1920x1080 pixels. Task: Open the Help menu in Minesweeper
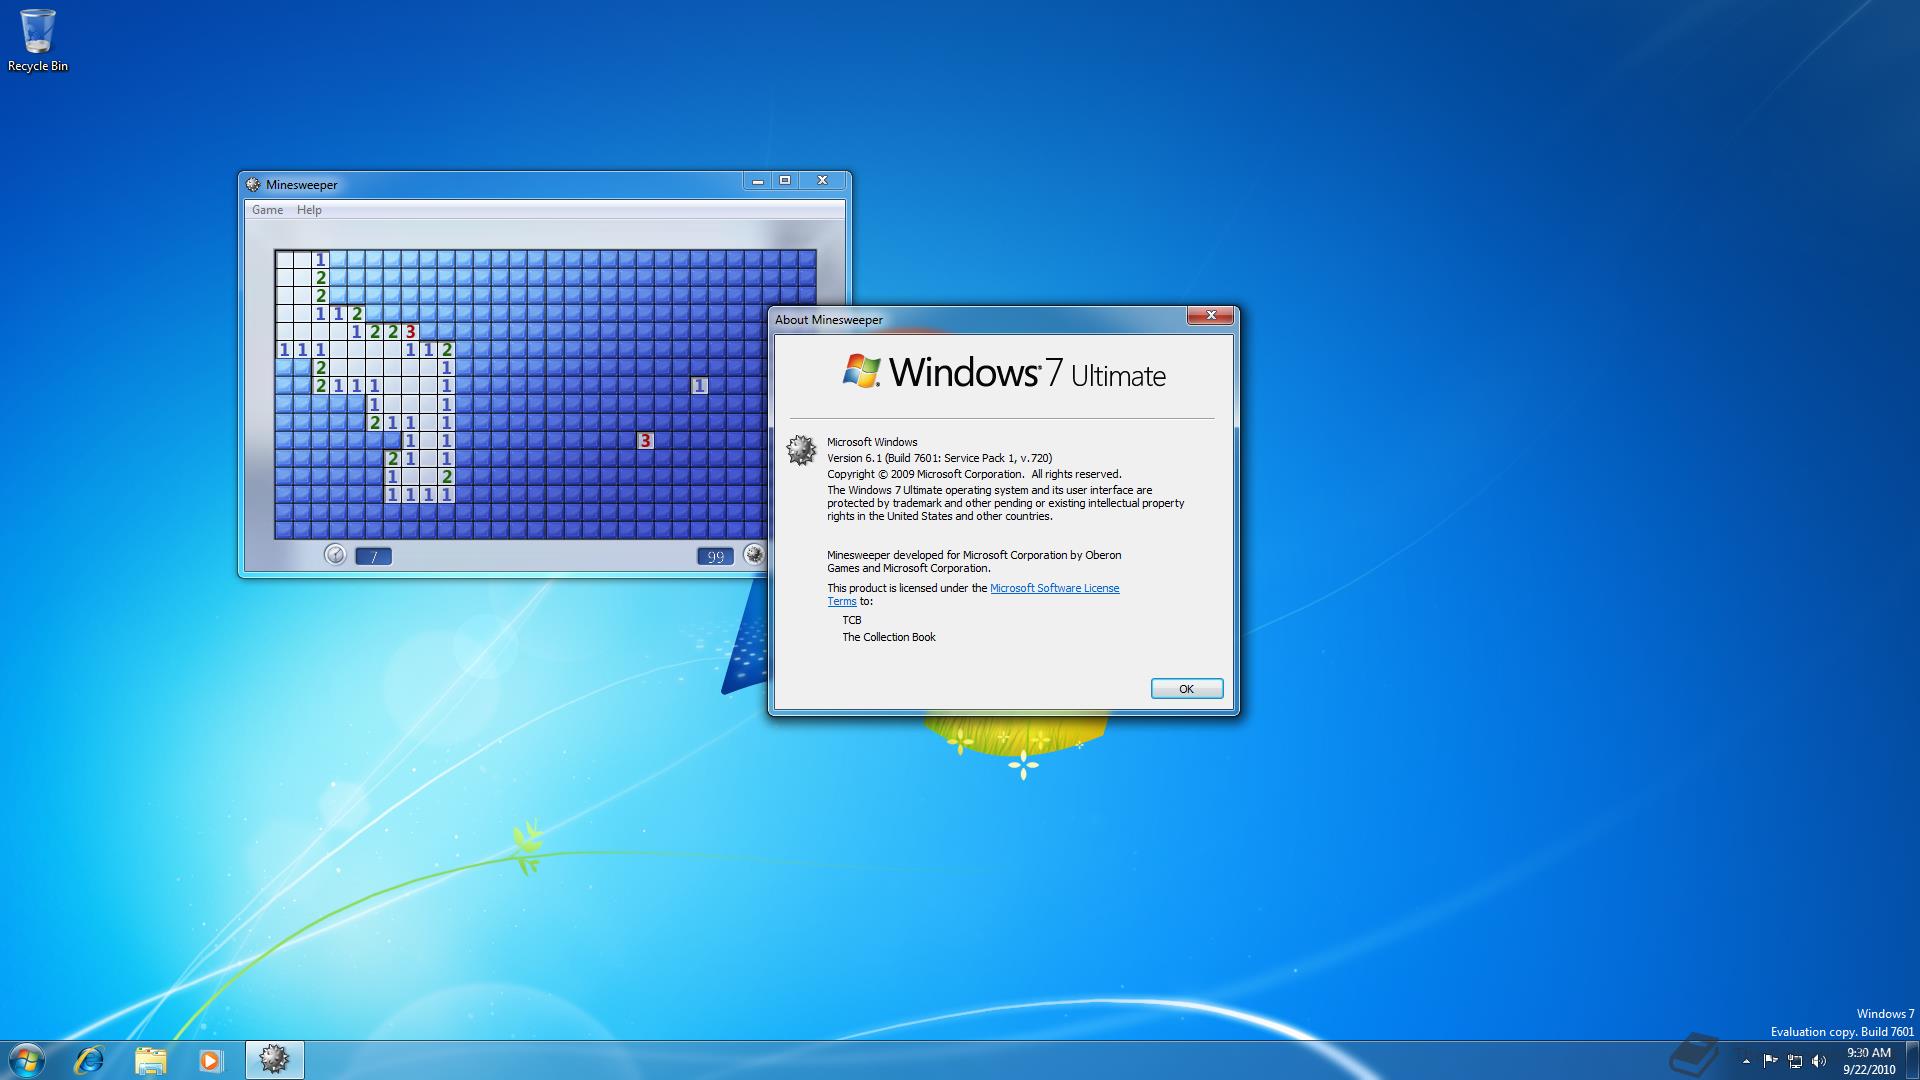pyautogui.click(x=309, y=210)
